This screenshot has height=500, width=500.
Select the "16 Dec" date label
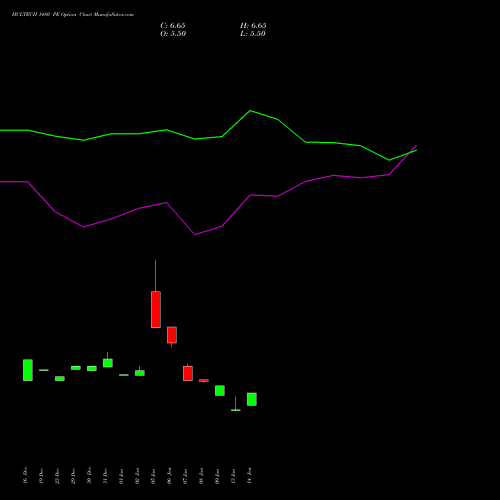pos(25,475)
